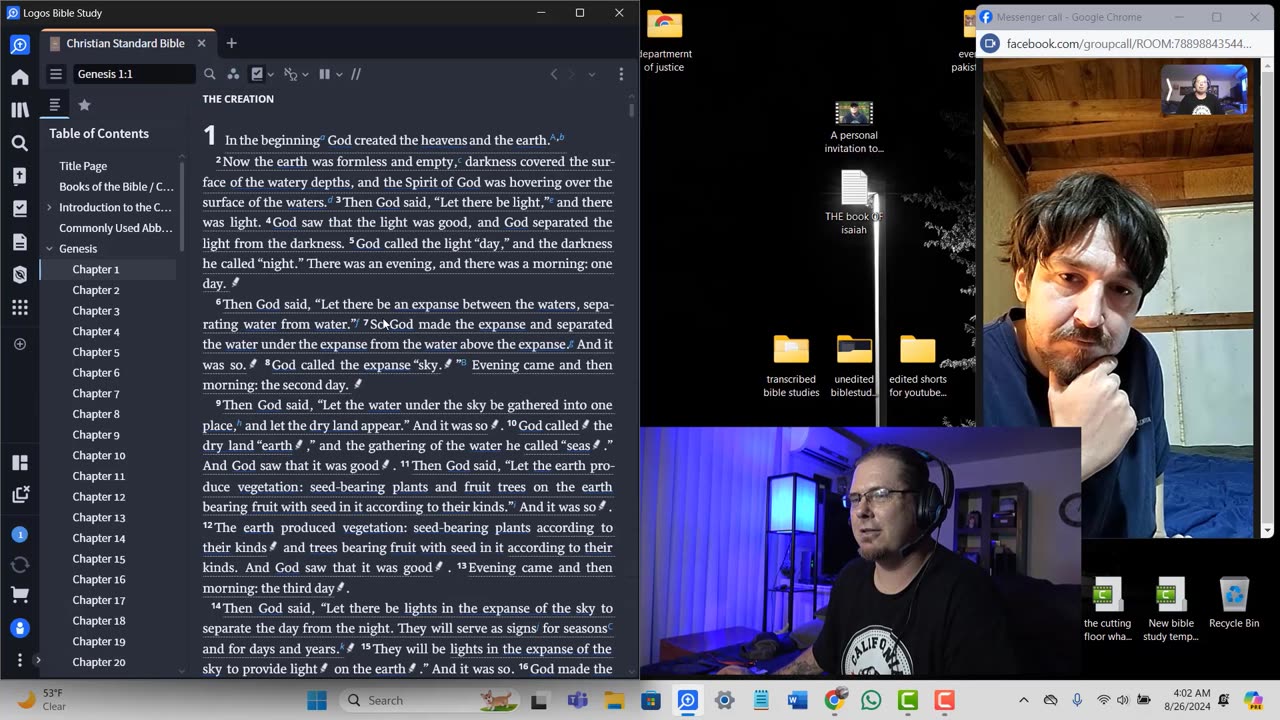
Task: Open the compass-style tools icon in sidebar
Action: pos(20,275)
